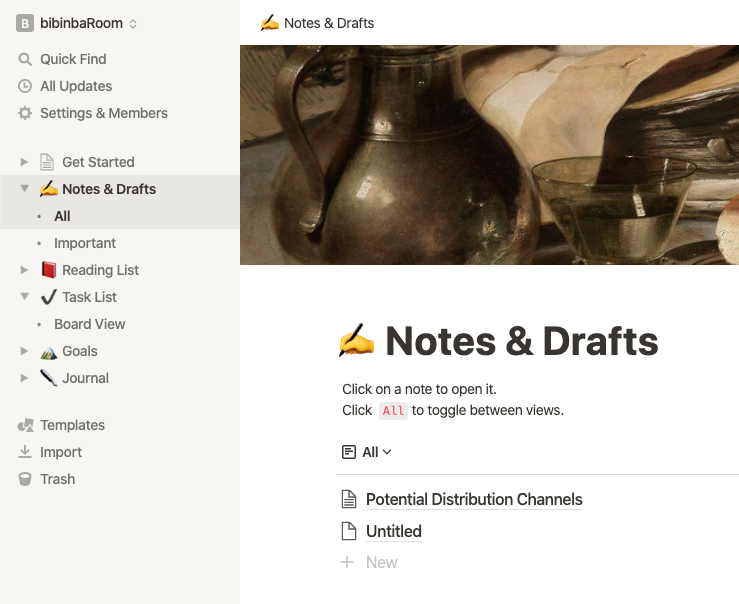Click the cover image of the page
Image resolution: width=739 pixels, height=604 pixels.
(489, 155)
